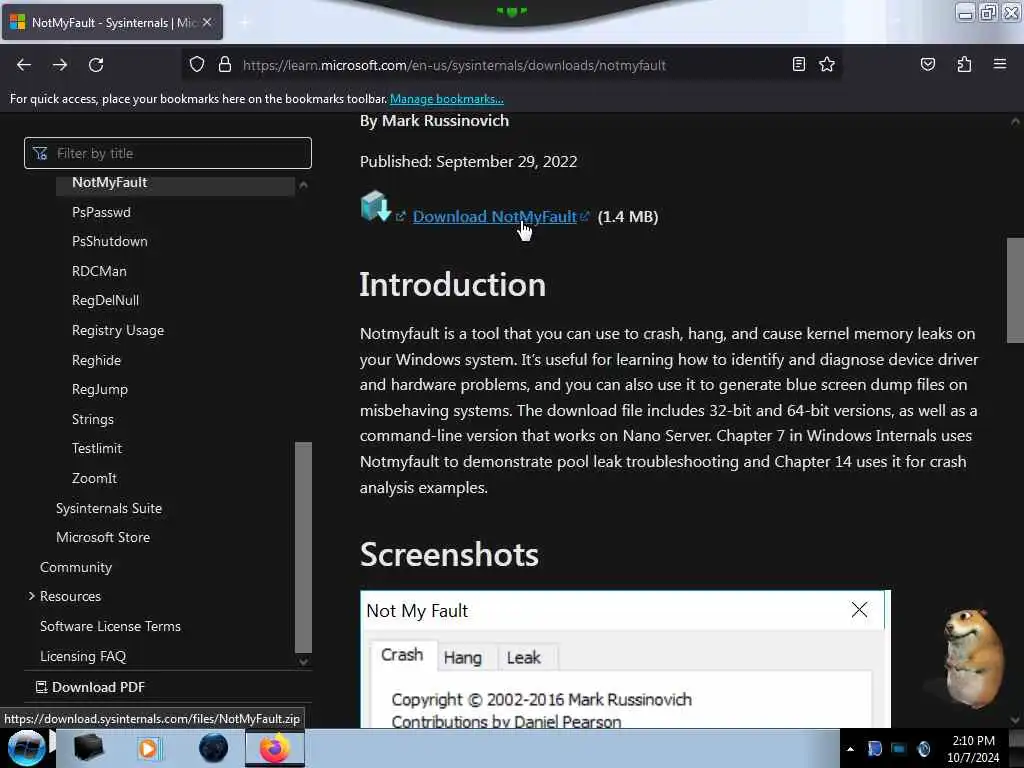1024x768 pixels.
Task: Select the Crash tab in screenshot
Action: pos(402,655)
